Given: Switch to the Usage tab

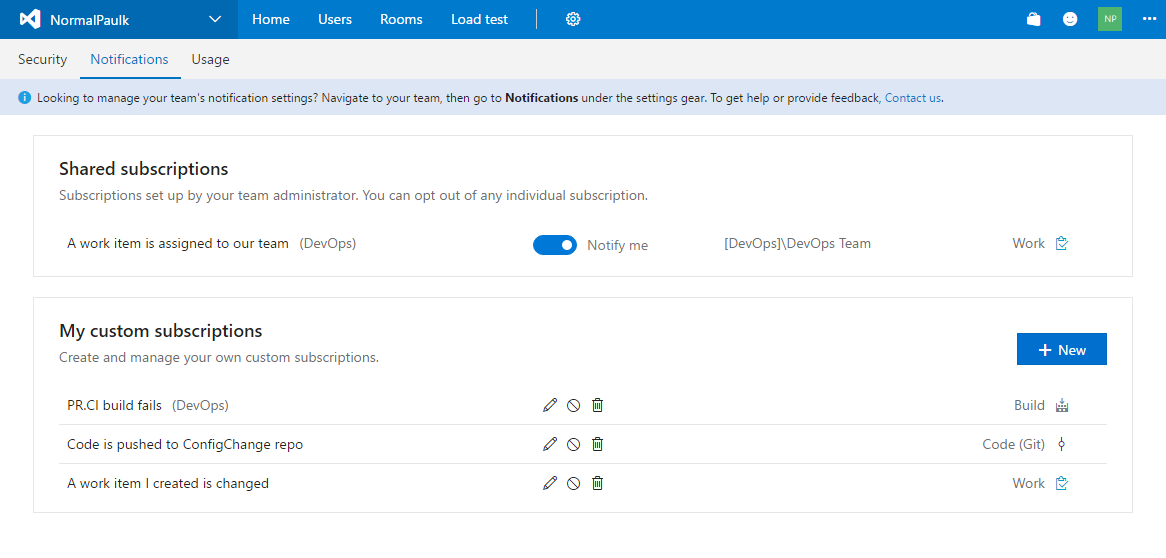Looking at the screenshot, I should 210,60.
